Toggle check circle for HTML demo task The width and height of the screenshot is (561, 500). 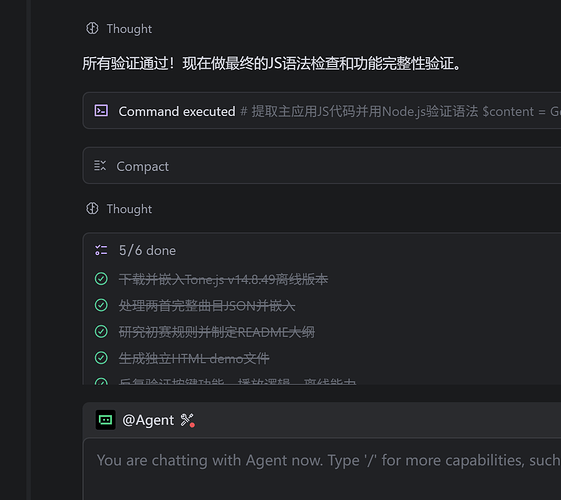click(101, 358)
